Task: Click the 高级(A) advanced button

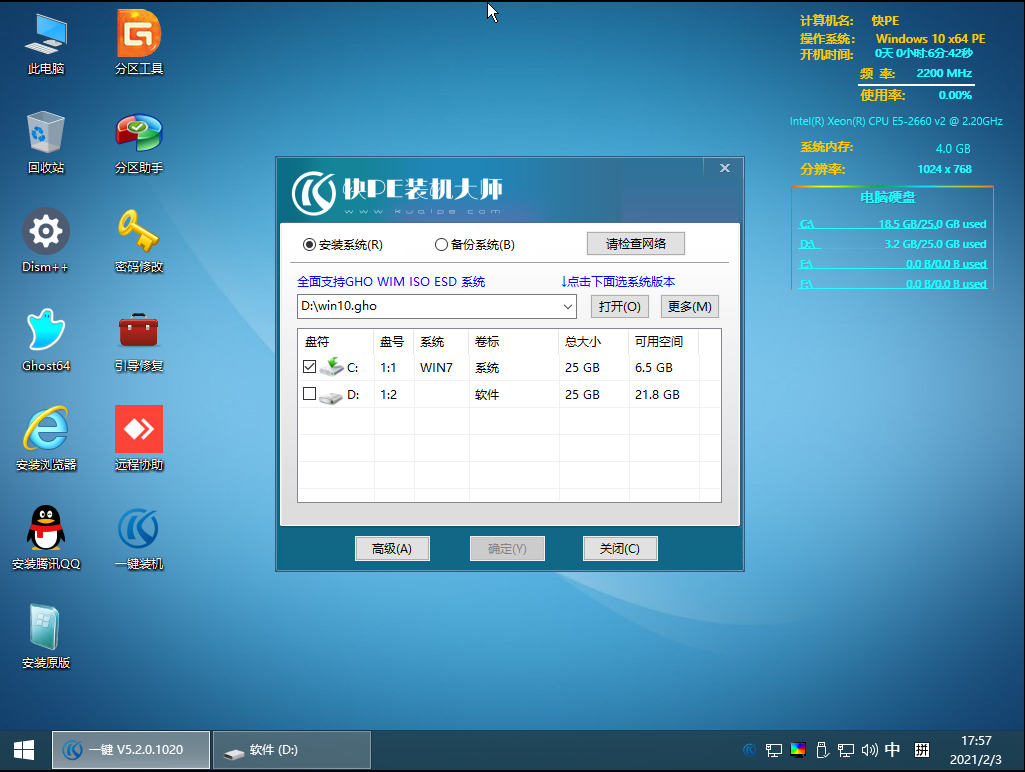Action: (x=392, y=548)
